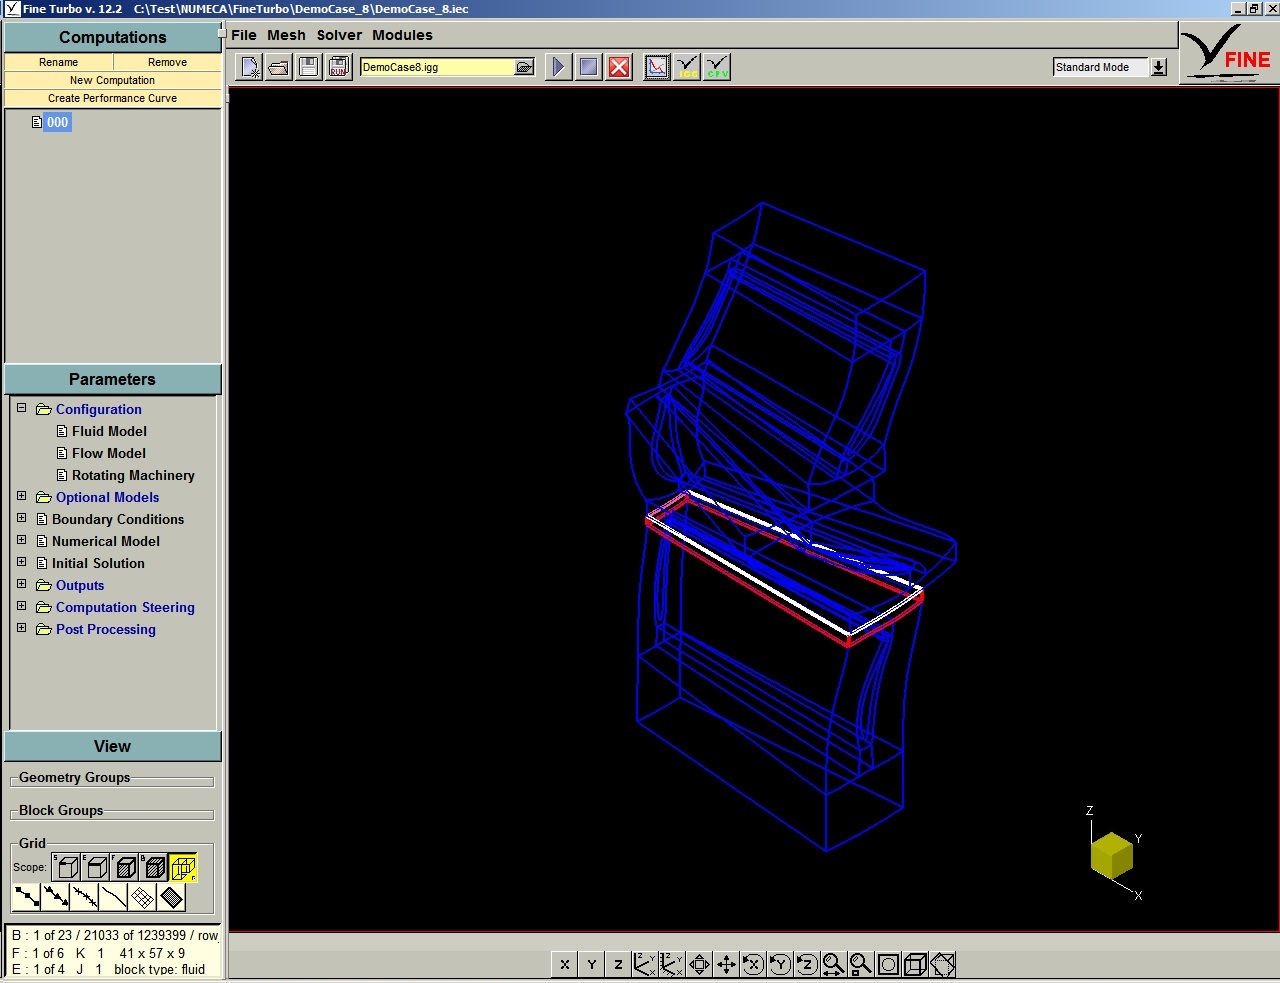The width and height of the screenshot is (1280, 983).
Task: Expand the Boundary Conditions node
Action: [x=21, y=518]
